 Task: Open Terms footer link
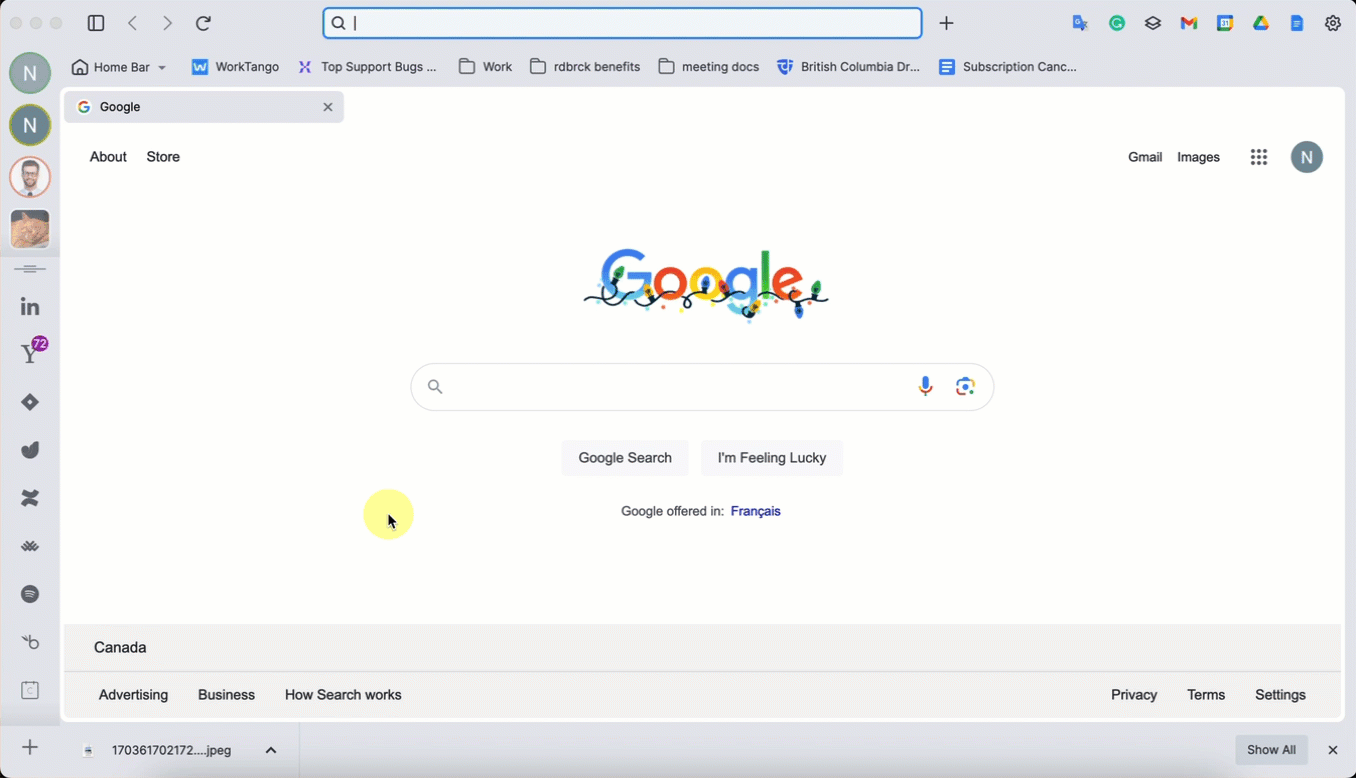point(1206,695)
